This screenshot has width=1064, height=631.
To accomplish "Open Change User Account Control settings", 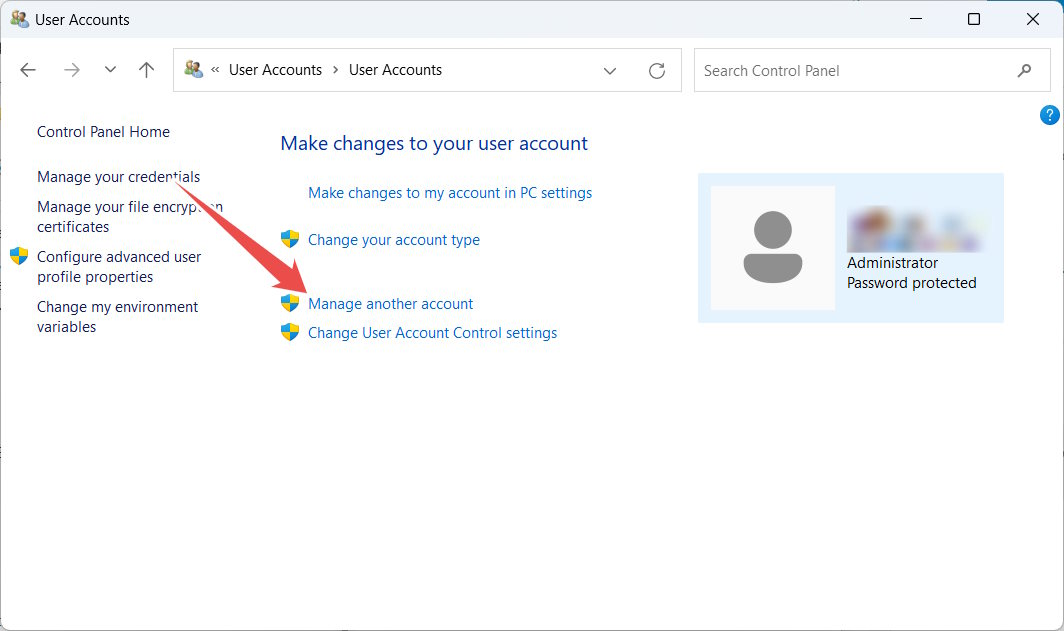I will [432, 332].
